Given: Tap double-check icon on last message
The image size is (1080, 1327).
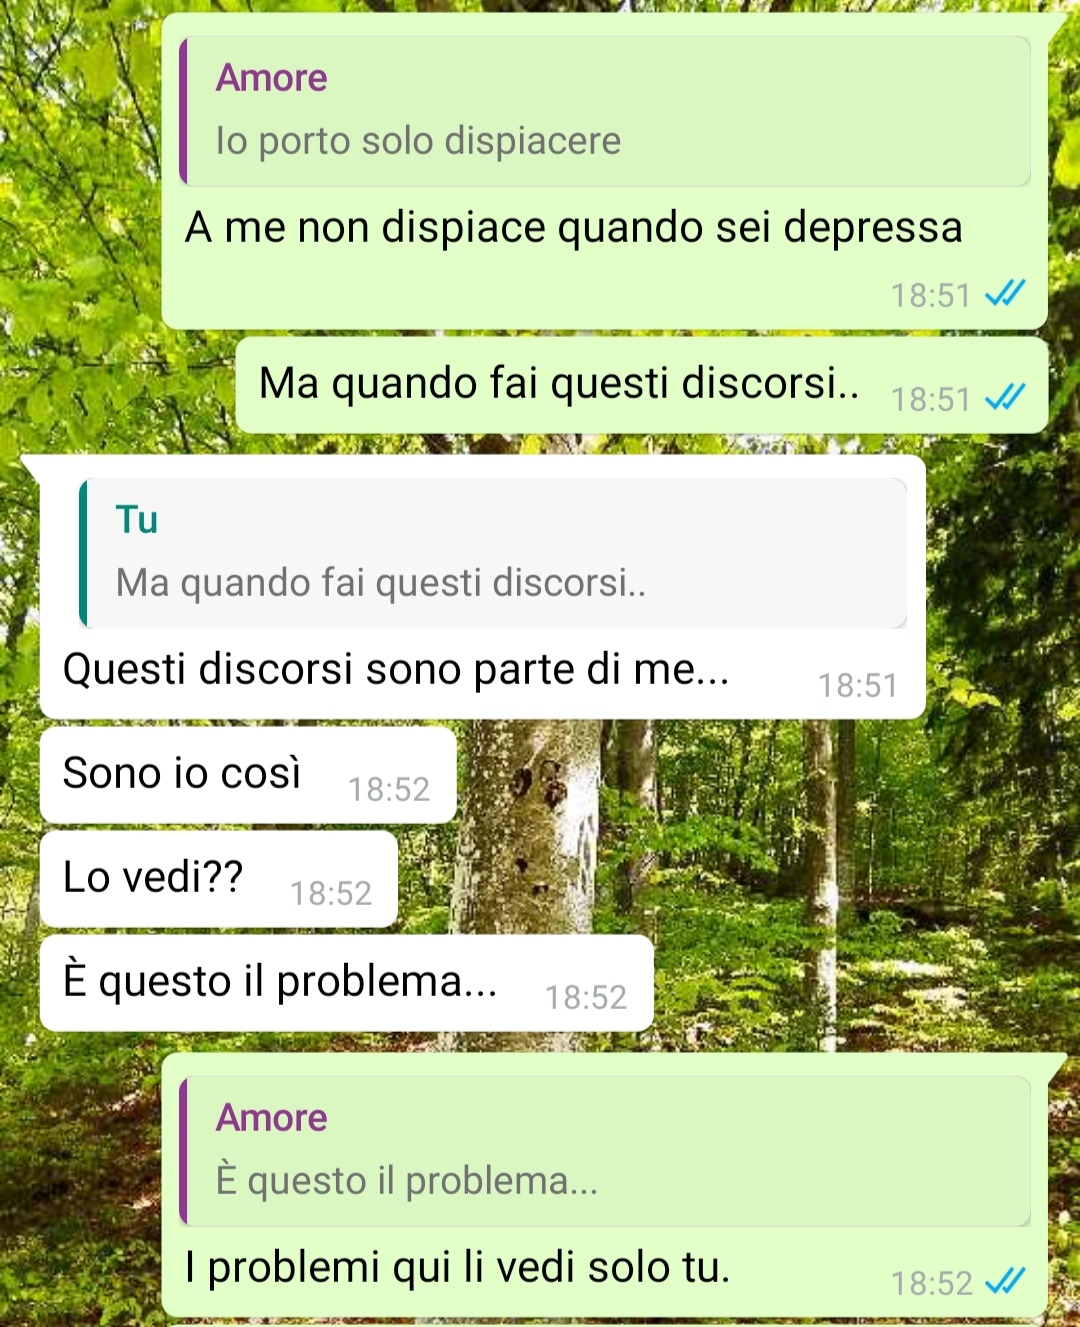Looking at the screenshot, I should [1005, 1281].
